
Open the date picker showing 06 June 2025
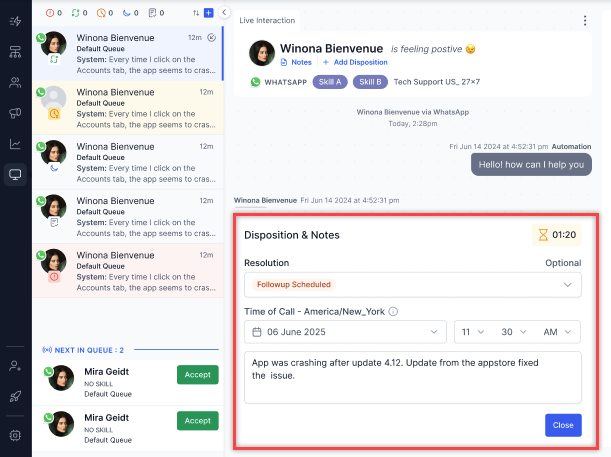345,332
